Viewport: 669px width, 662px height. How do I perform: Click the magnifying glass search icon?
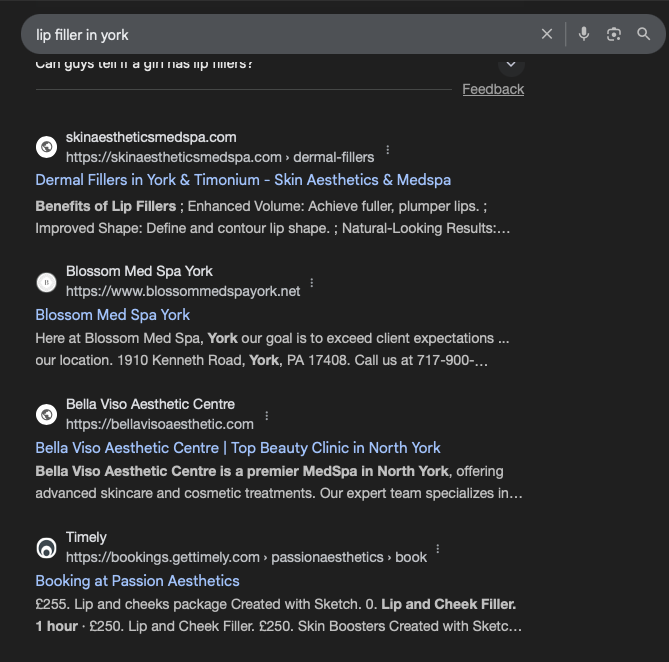[x=644, y=34]
